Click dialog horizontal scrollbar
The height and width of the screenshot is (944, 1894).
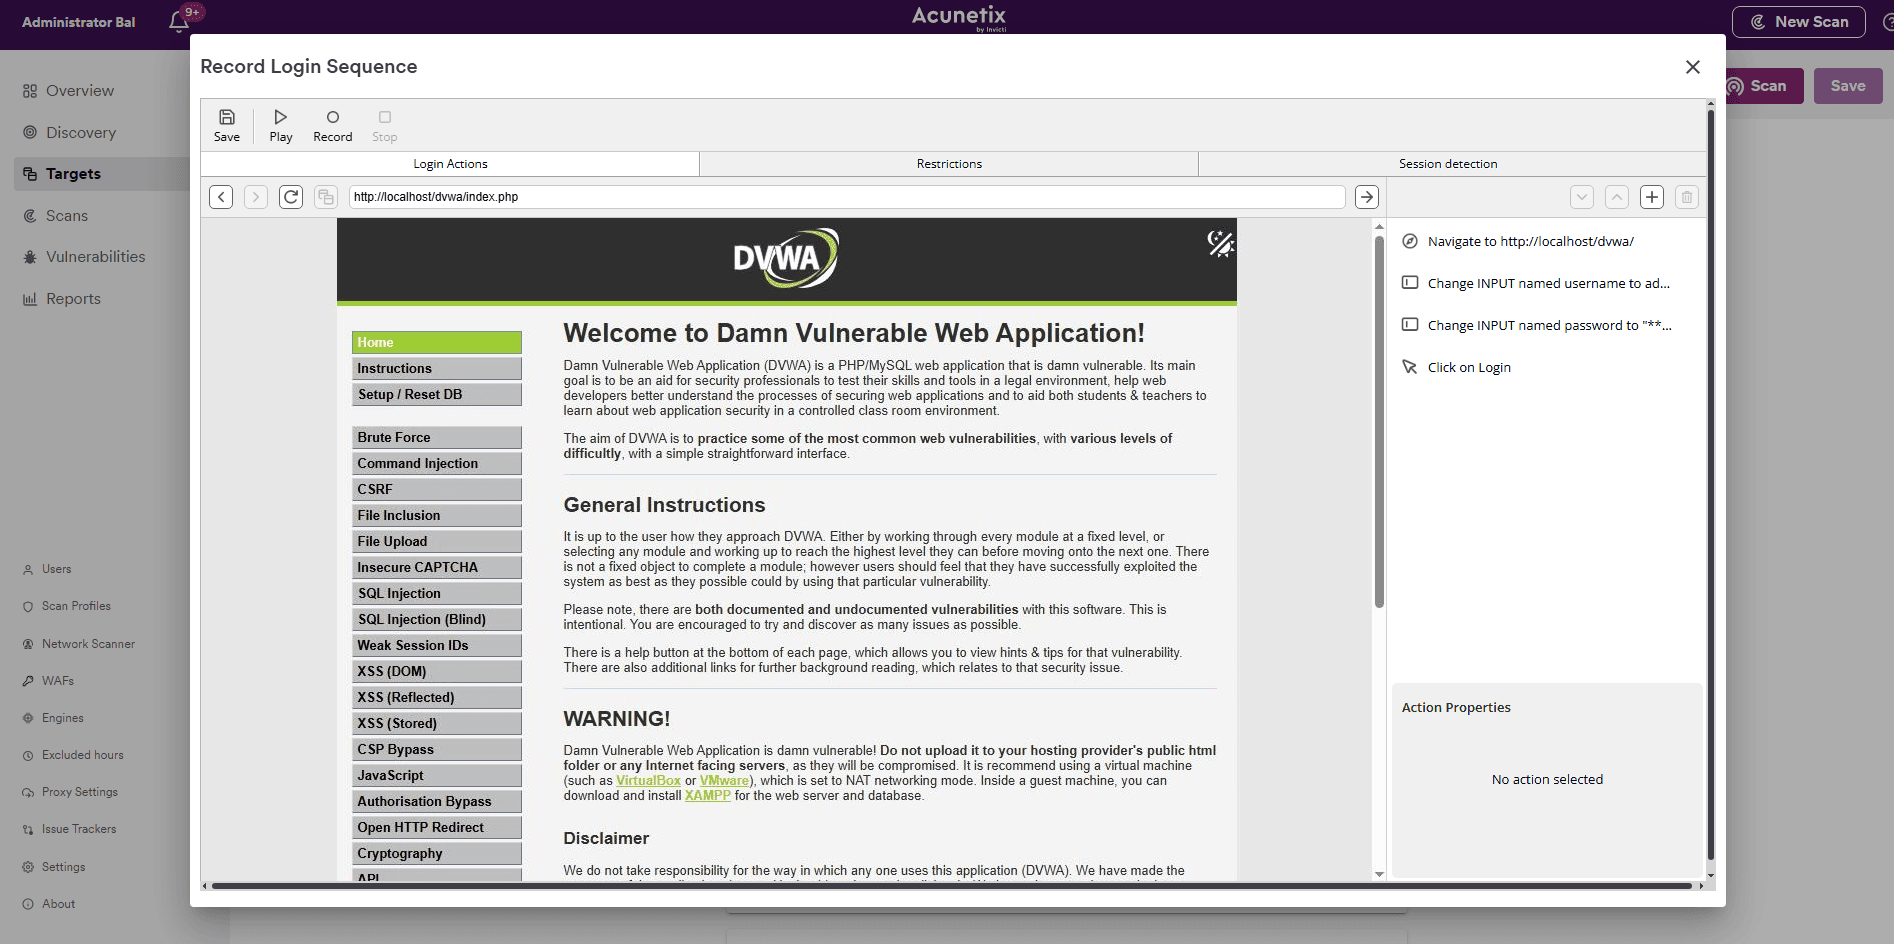[951, 886]
